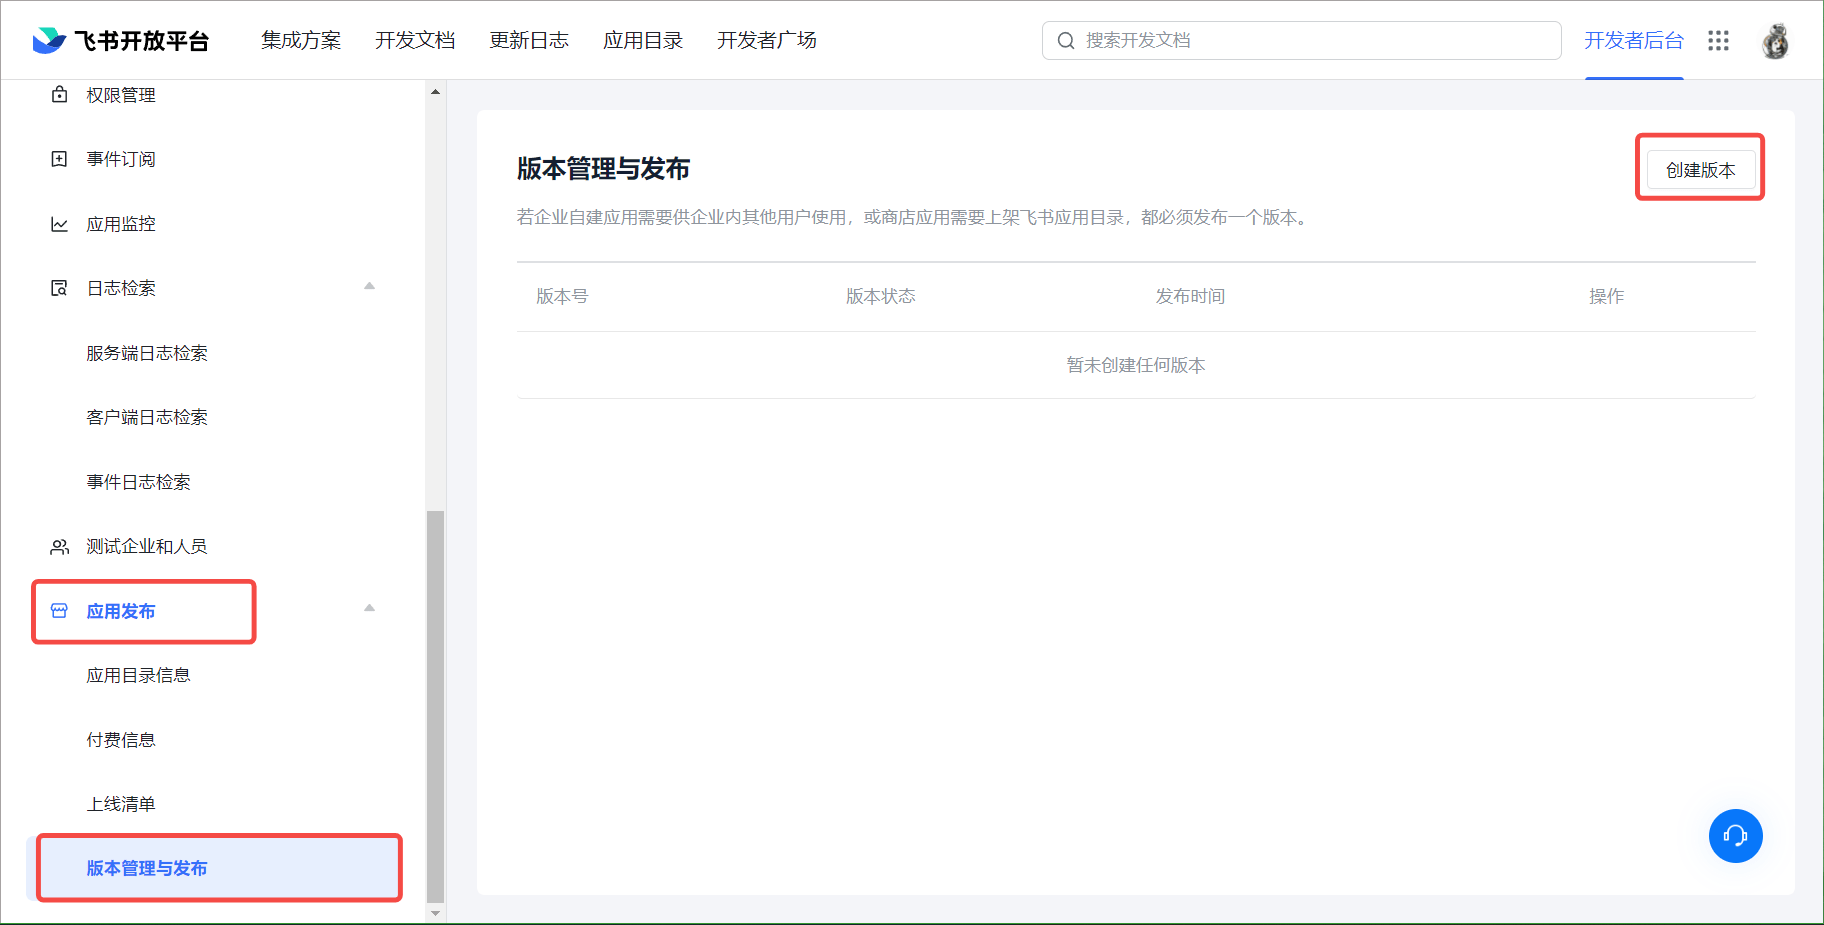Image resolution: width=1824 pixels, height=925 pixels.
Task: Click the 应用监控 chart icon
Action: coord(60,224)
